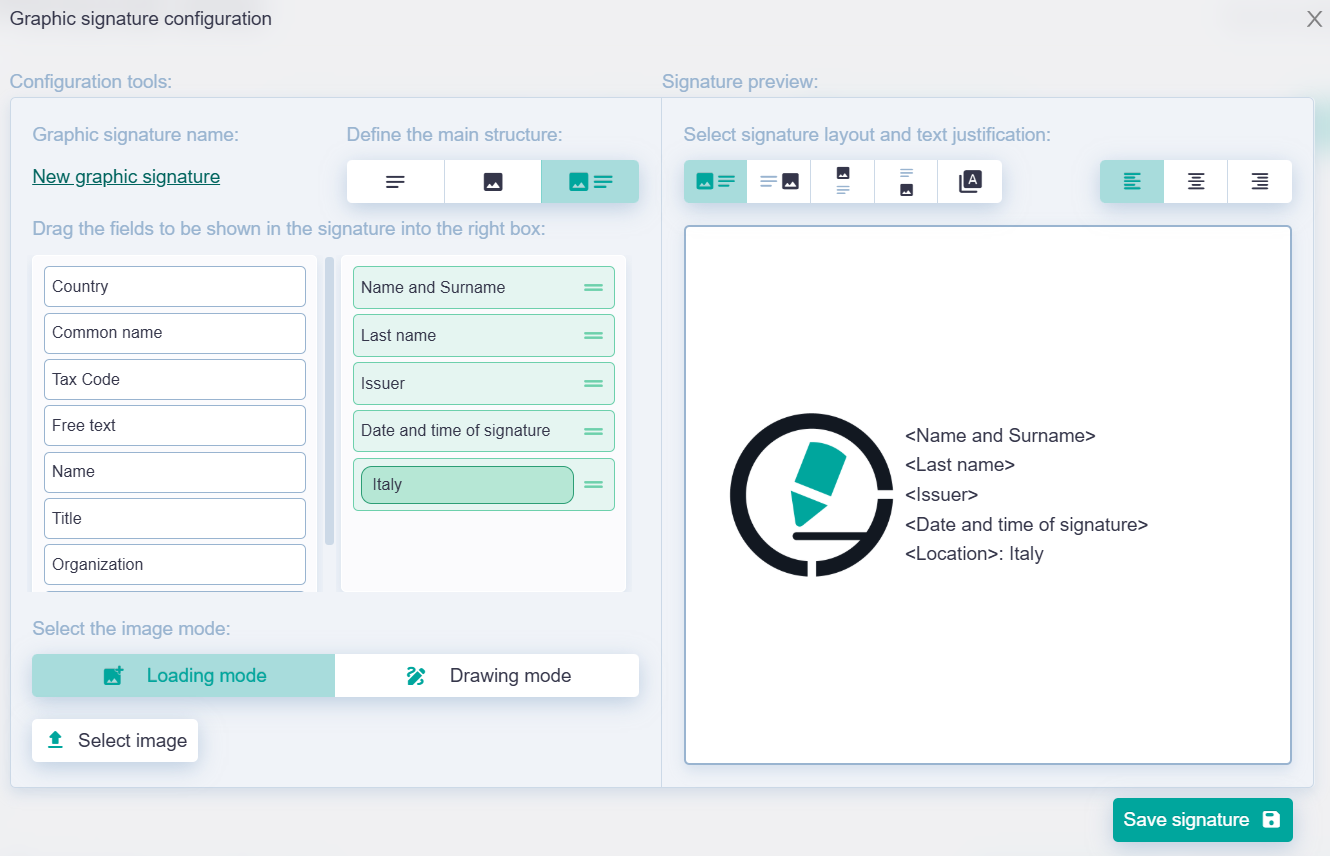Click the Tax Code field item
The width and height of the screenshot is (1330, 856).
[x=175, y=380]
